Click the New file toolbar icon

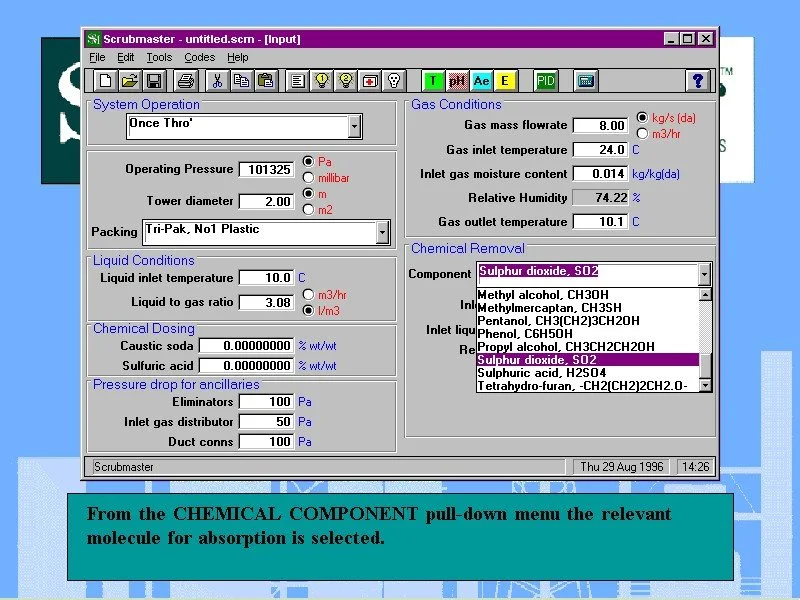106,81
